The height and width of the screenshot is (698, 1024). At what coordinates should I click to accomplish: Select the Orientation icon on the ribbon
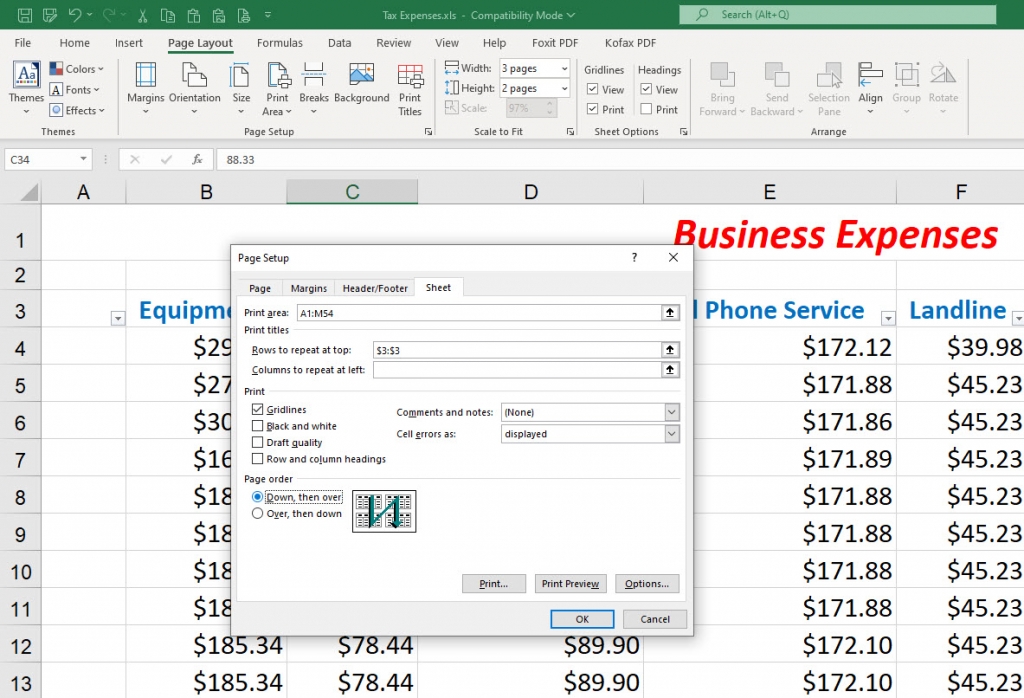click(x=194, y=89)
